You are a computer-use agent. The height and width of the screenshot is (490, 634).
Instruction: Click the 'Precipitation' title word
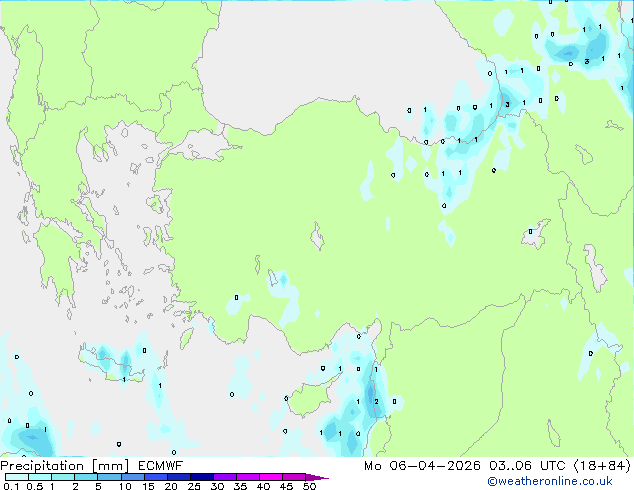click(42, 466)
